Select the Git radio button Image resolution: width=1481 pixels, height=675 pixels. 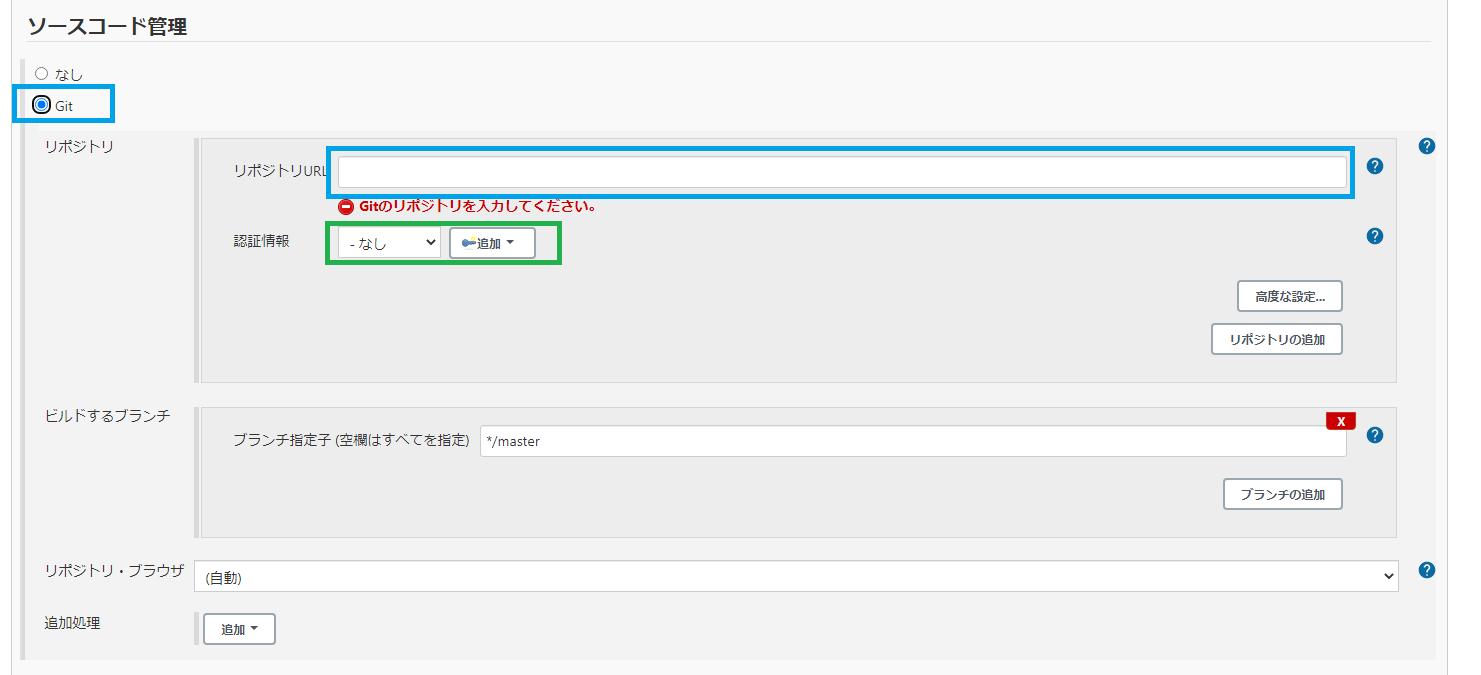(x=42, y=104)
